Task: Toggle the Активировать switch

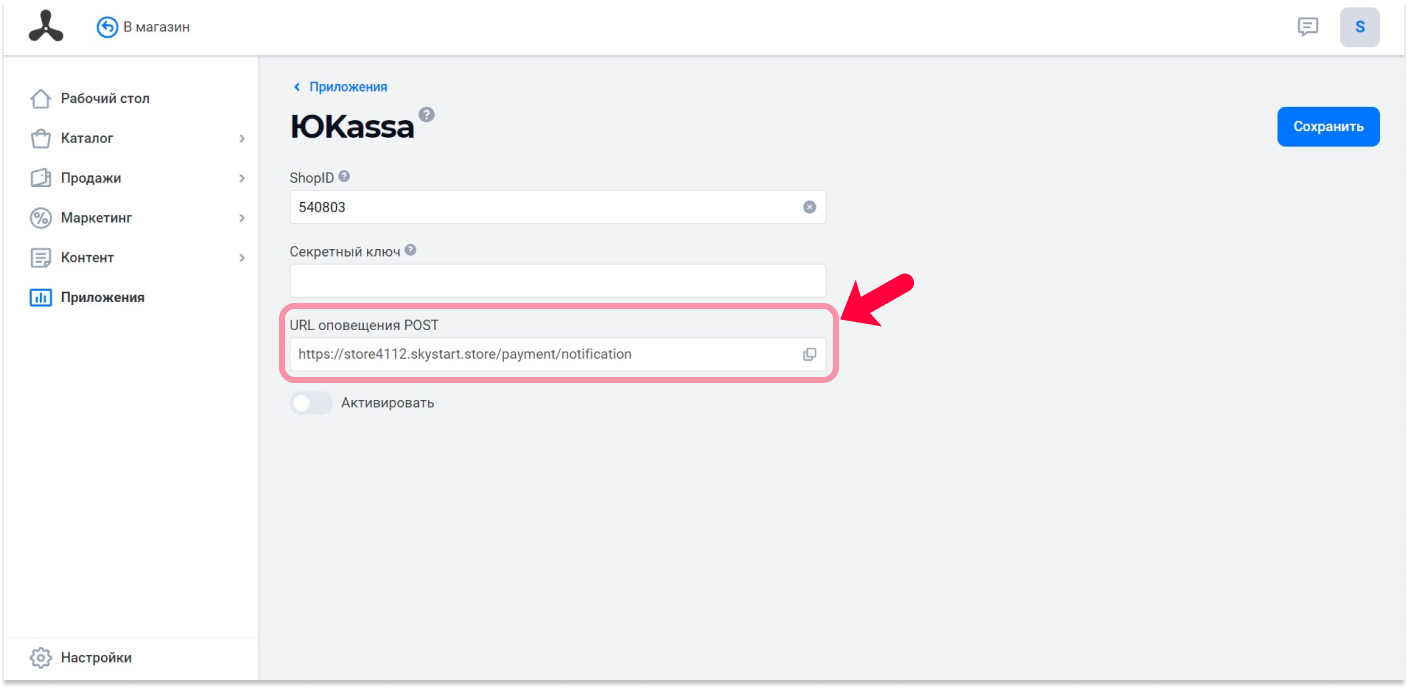Action: (311, 403)
